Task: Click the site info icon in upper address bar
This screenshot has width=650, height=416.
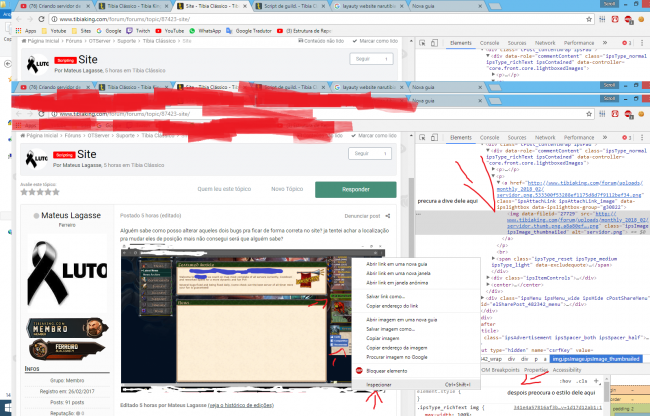Action: [x=54, y=19]
